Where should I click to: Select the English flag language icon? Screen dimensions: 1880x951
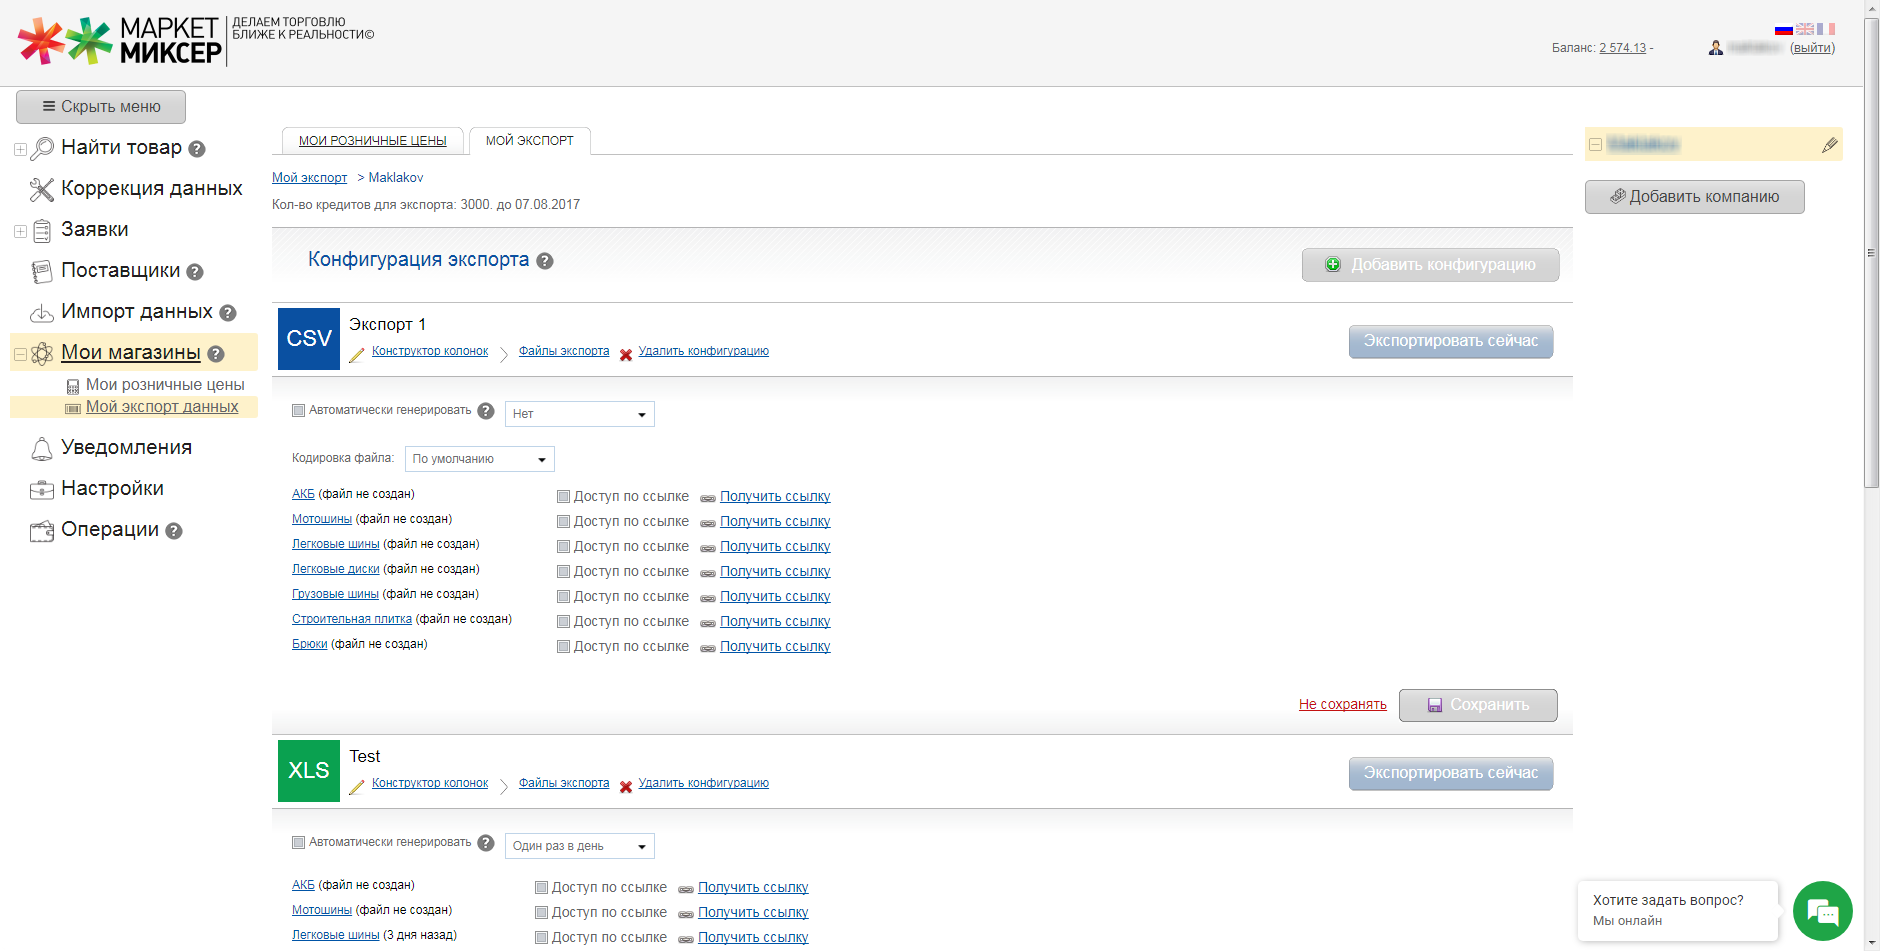click(x=1805, y=29)
